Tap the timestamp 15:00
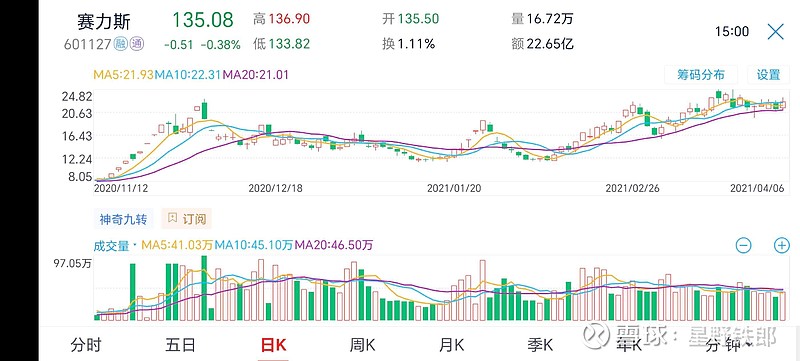The image size is (800, 361). pos(732,32)
